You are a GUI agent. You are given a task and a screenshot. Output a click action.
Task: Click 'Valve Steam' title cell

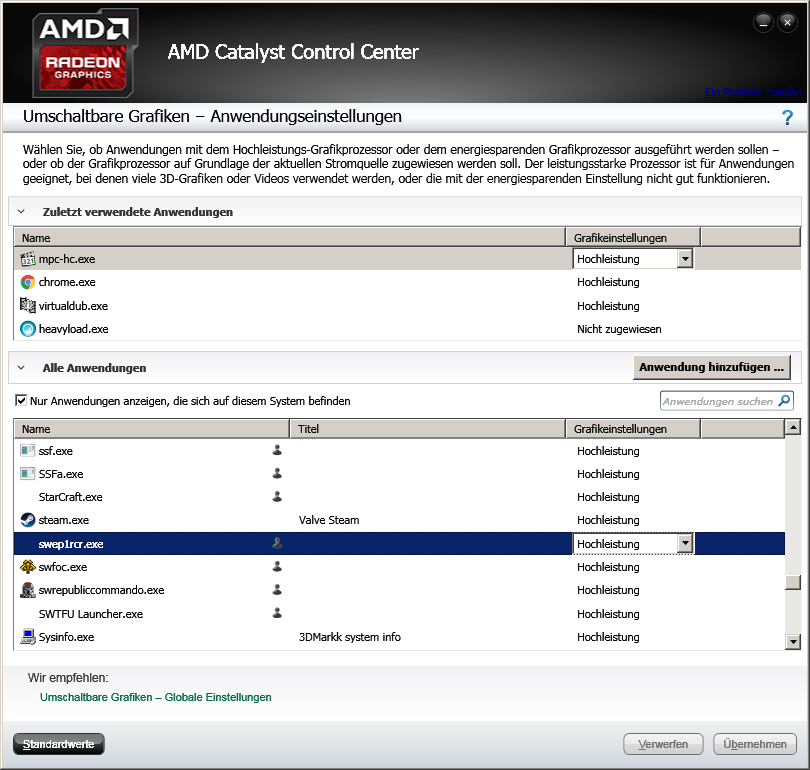(329, 520)
